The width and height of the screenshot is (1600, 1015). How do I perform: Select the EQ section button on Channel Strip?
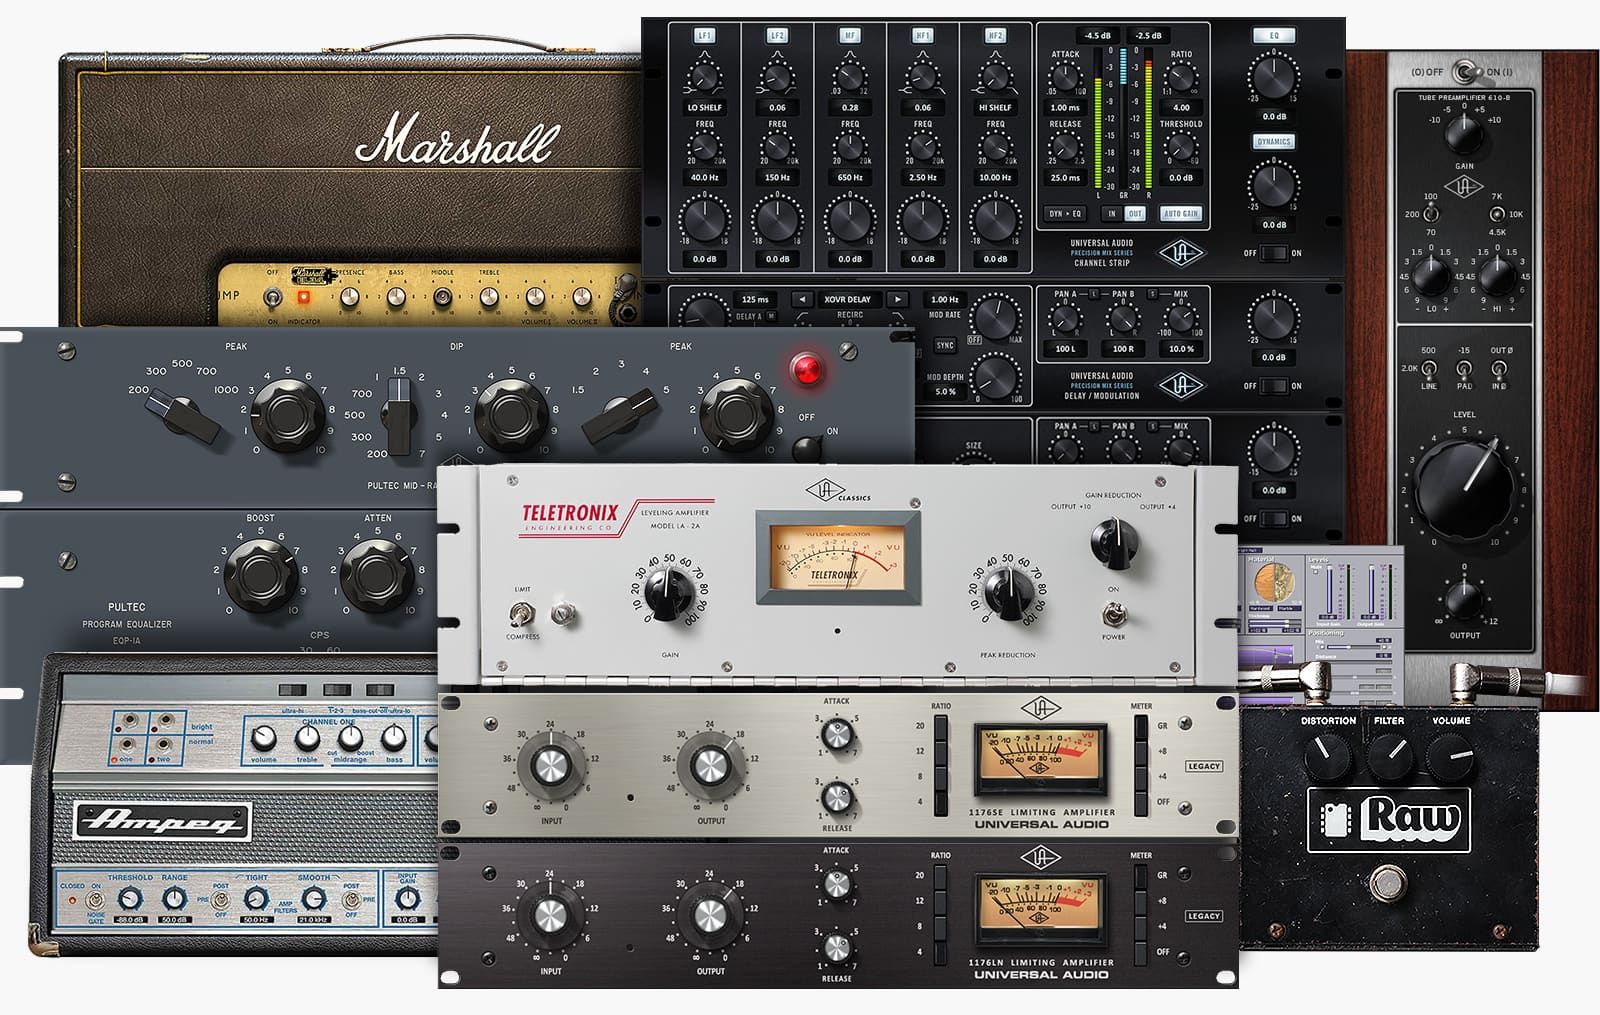pyautogui.click(x=1273, y=35)
